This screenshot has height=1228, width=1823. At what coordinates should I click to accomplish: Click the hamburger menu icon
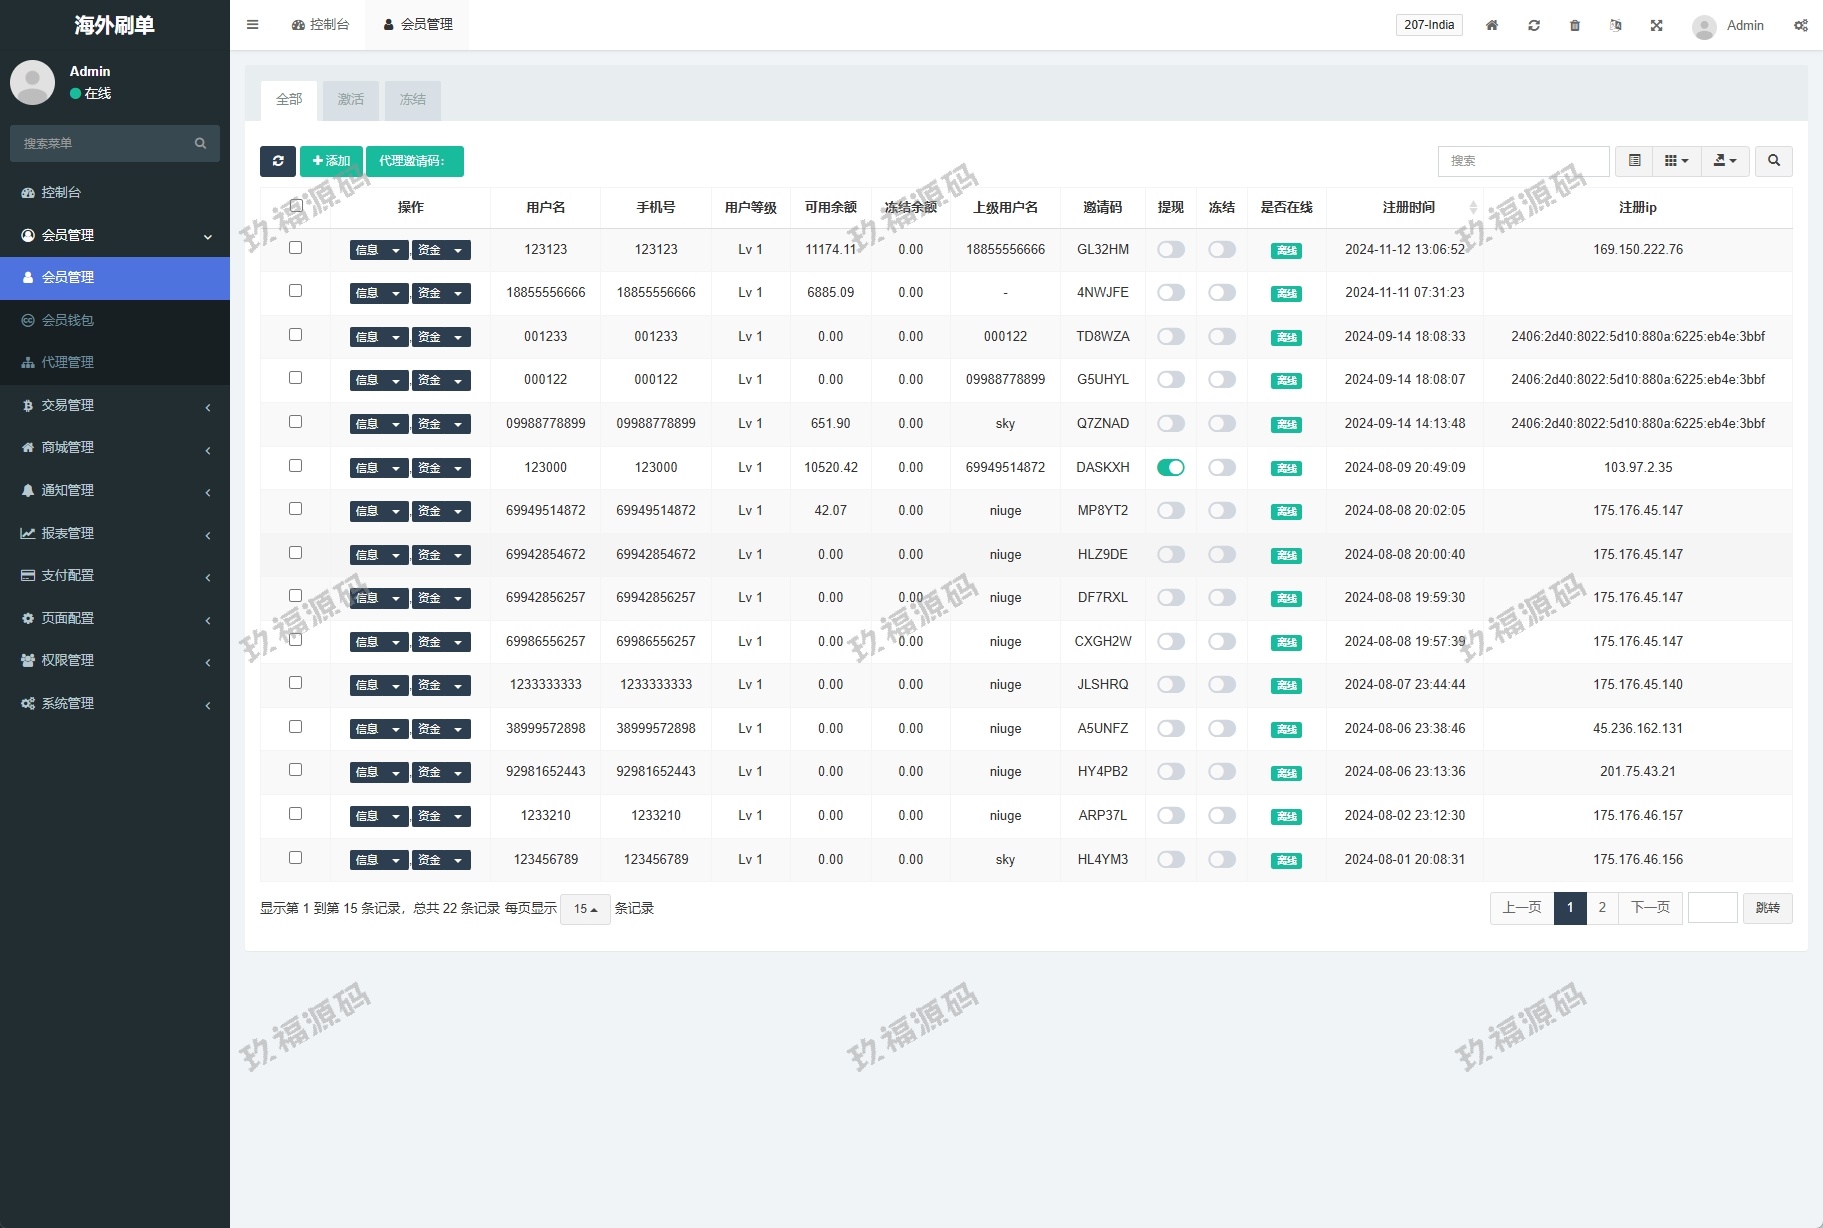(x=253, y=25)
